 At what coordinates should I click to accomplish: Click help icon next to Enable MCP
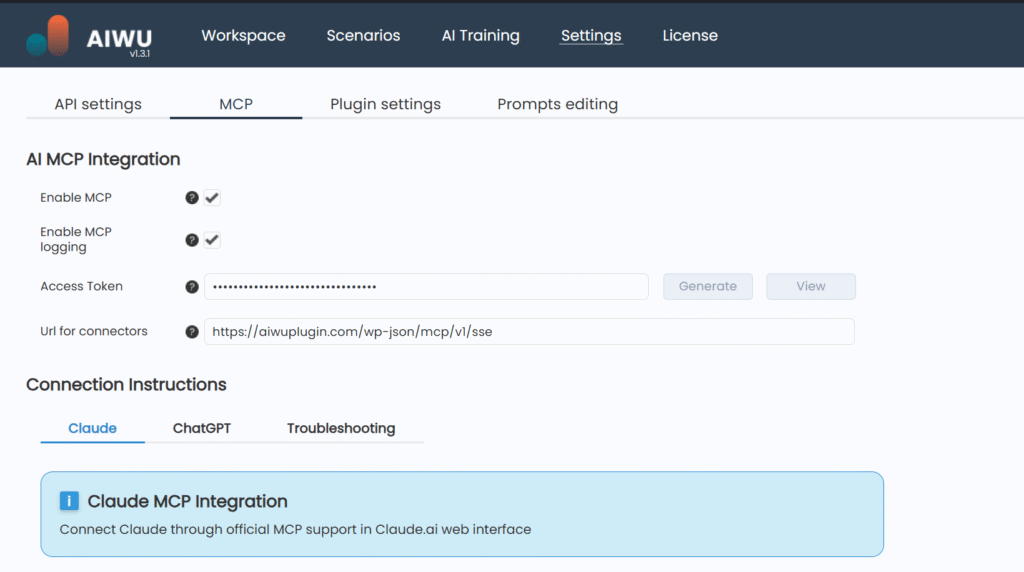pos(192,198)
